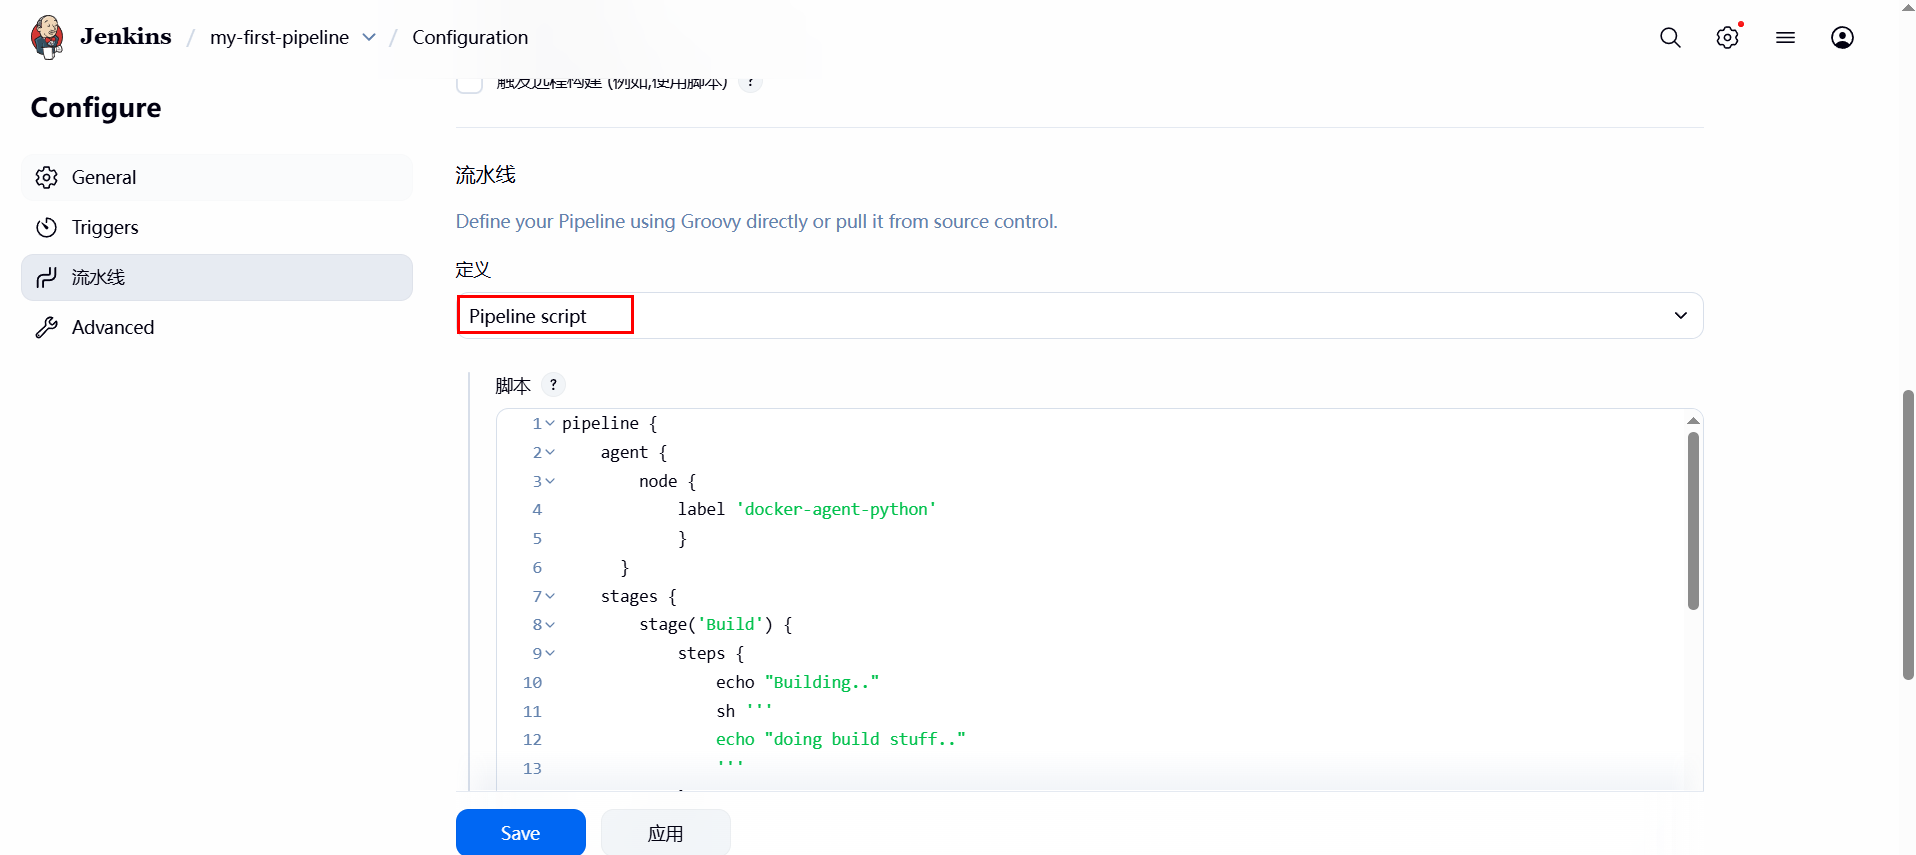Open the hamburger menu icon
This screenshot has width=1916, height=855.
(x=1785, y=38)
